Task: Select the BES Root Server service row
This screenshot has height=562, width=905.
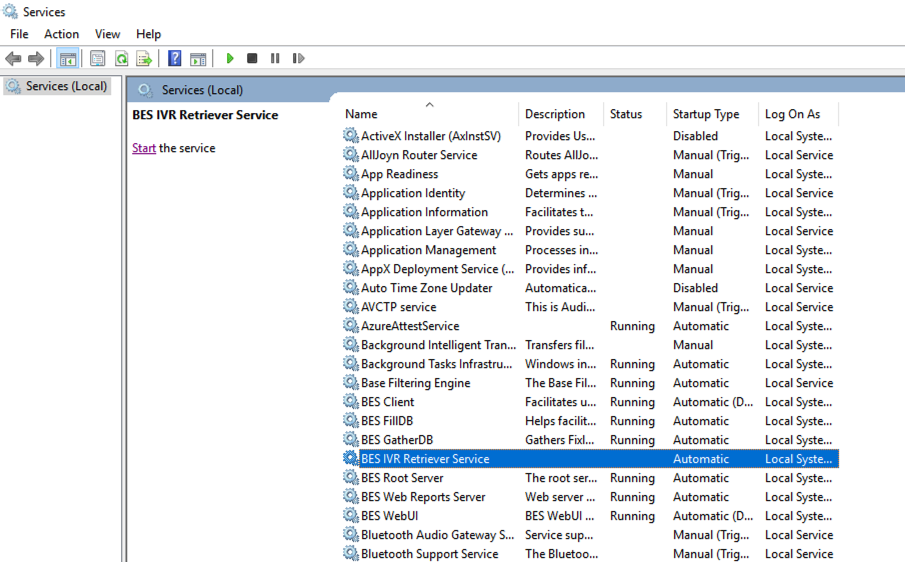Action: (x=402, y=478)
